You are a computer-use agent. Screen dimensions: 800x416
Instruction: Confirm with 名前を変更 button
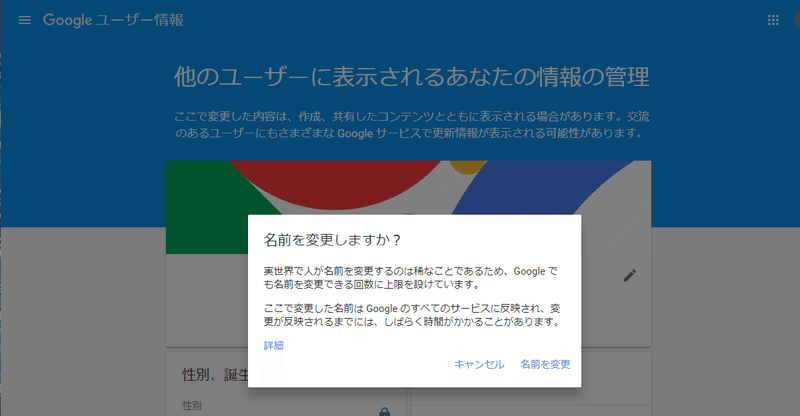(x=545, y=364)
